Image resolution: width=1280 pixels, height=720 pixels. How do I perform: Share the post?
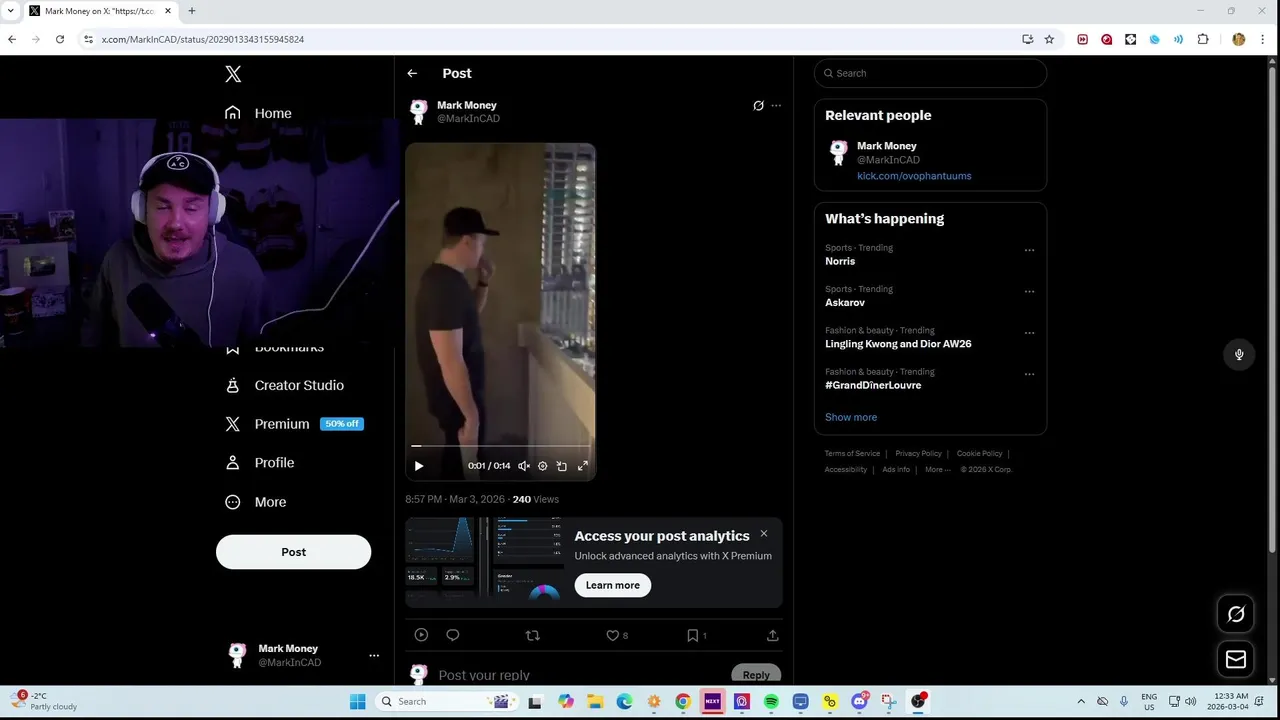772,635
